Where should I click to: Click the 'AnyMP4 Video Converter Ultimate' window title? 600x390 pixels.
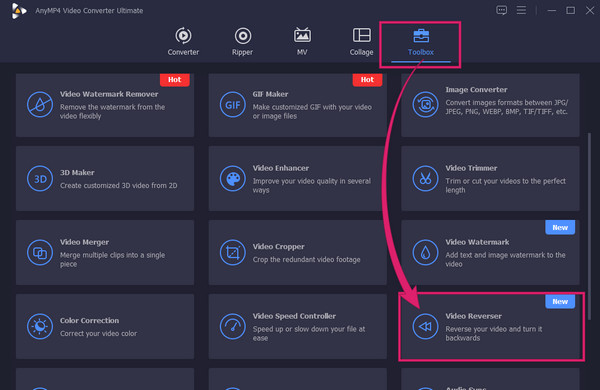[x=89, y=11]
